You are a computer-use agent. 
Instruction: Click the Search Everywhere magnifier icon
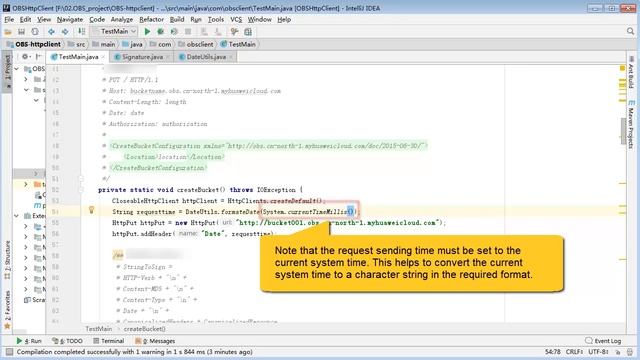(x=630, y=31)
